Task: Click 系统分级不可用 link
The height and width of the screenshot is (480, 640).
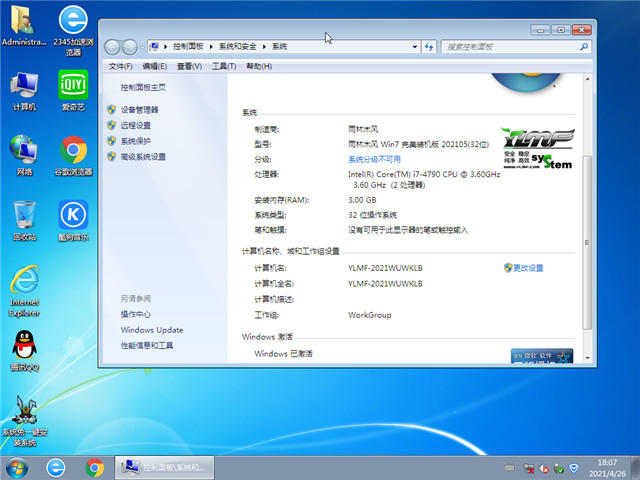Action: pos(374,159)
